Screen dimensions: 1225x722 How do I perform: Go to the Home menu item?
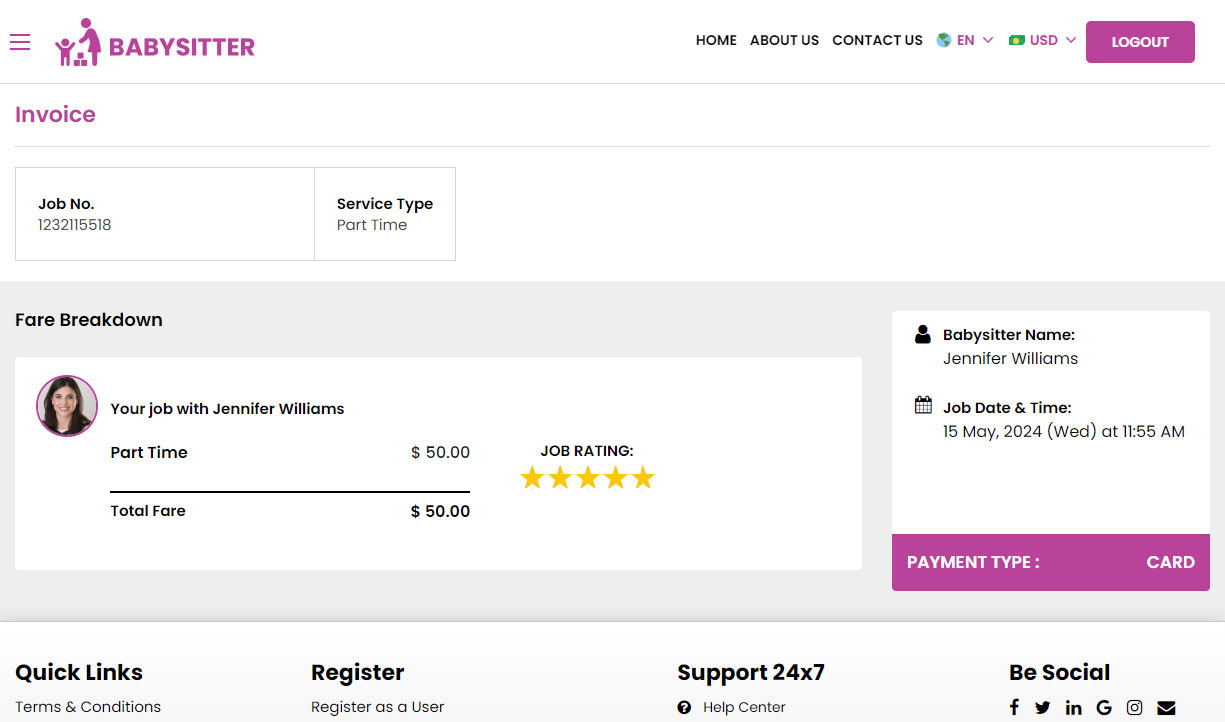tap(716, 40)
